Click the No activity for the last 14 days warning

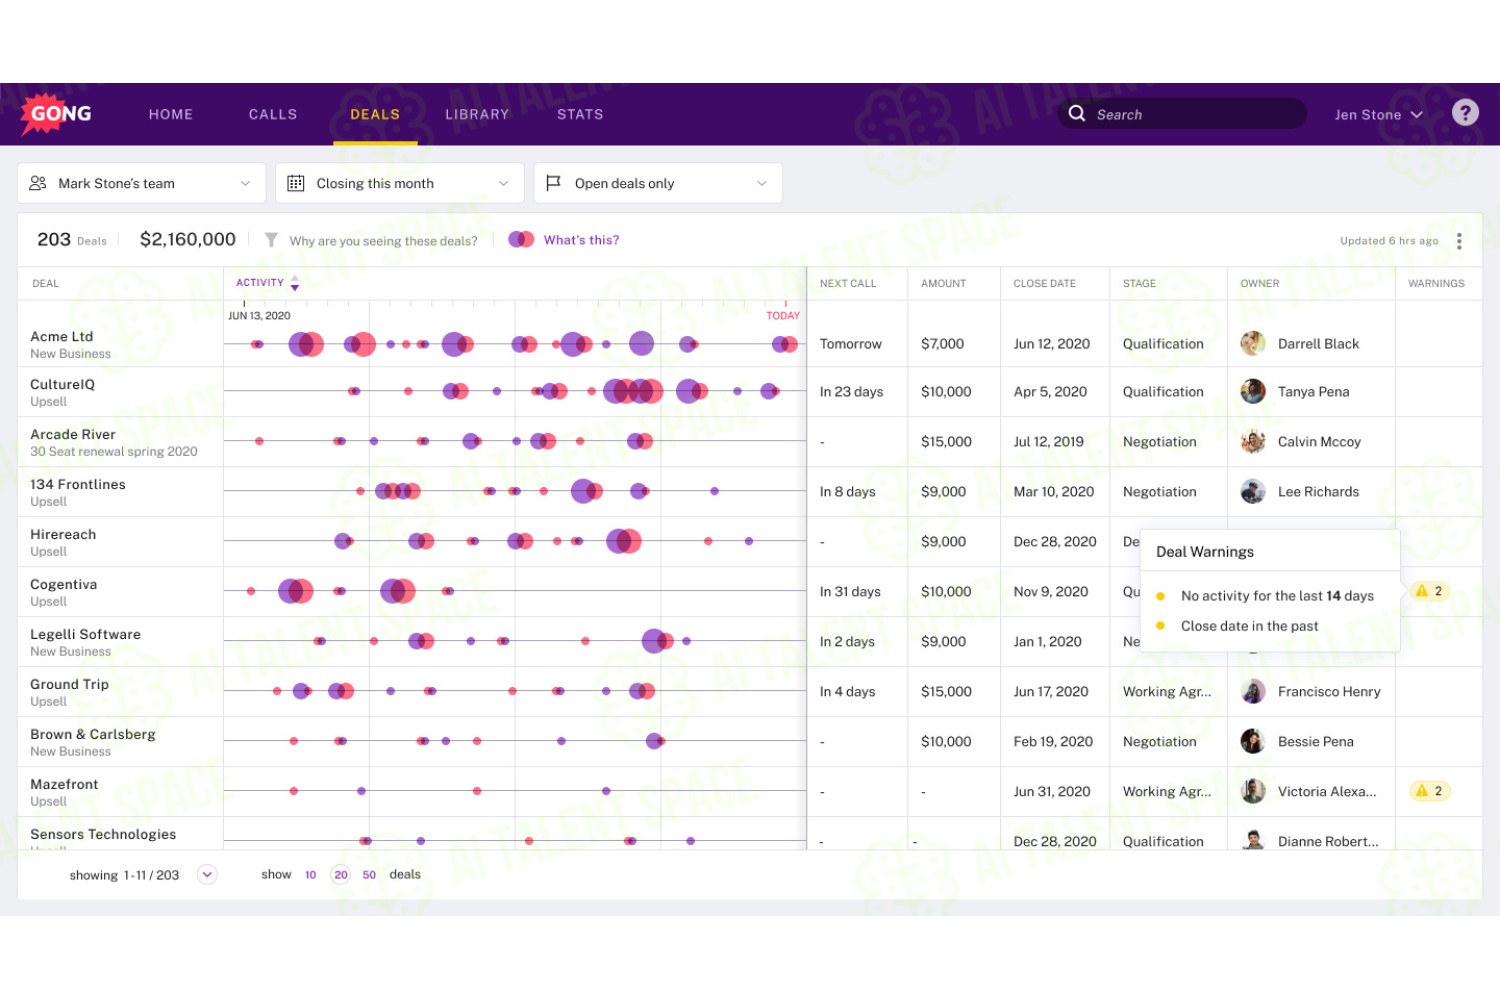coord(1277,595)
